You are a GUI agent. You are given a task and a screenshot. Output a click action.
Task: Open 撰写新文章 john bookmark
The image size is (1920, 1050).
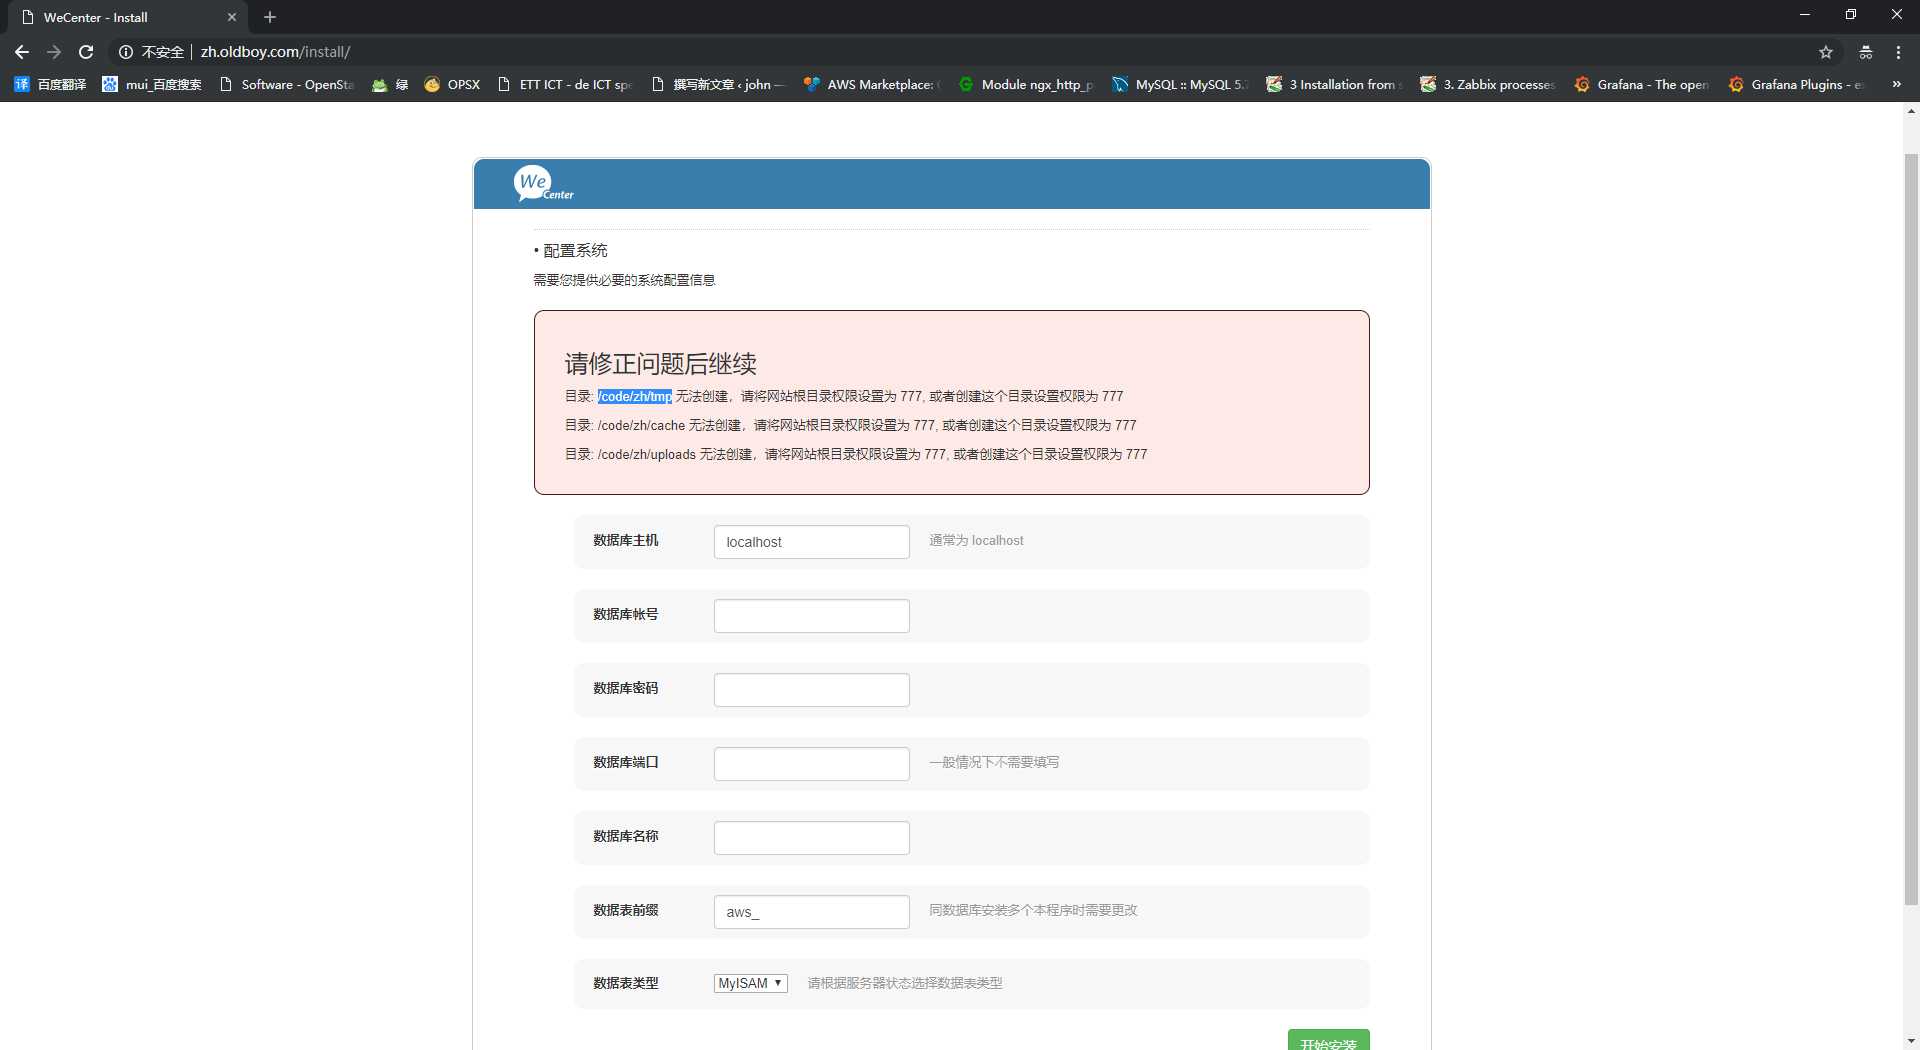point(719,84)
